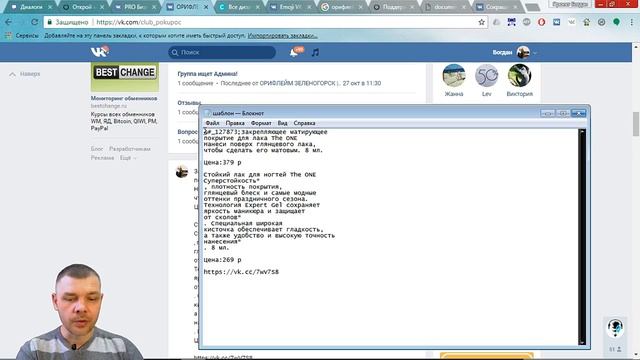Click Виктория member avatar
Screen dimensions: 640x360
519,76
